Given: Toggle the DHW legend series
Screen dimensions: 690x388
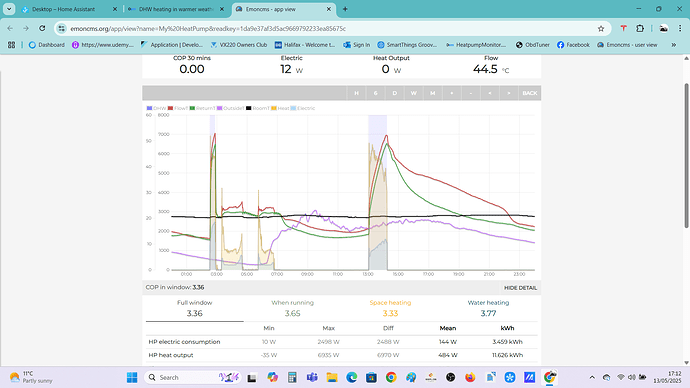Looking at the screenshot, I should click(156, 108).
